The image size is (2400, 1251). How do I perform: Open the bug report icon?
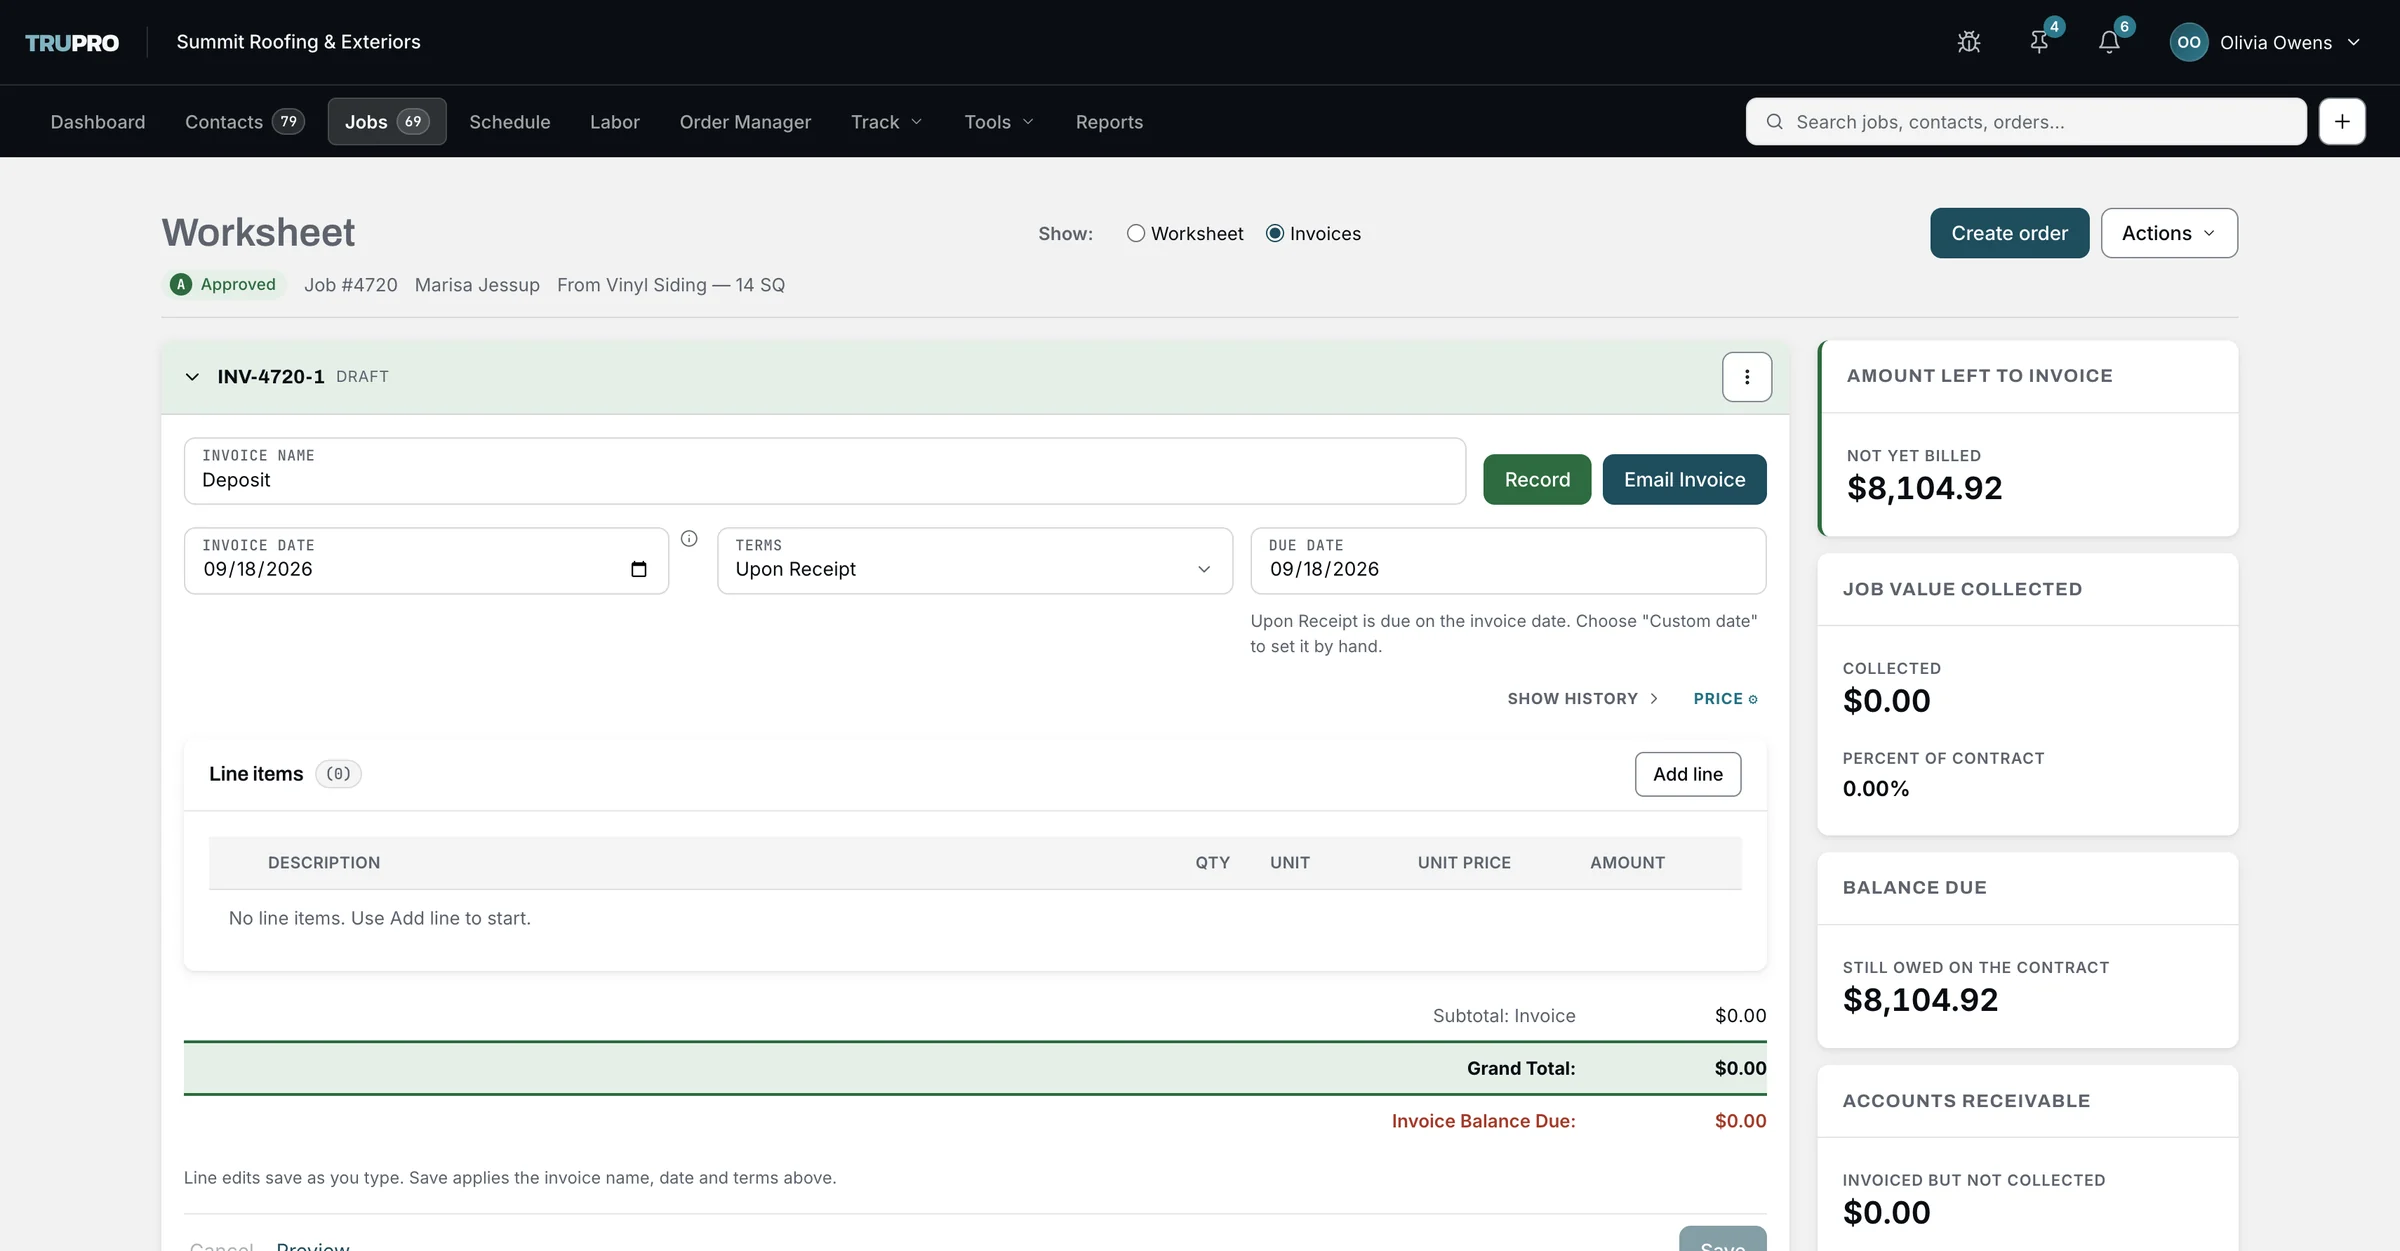1969,42
